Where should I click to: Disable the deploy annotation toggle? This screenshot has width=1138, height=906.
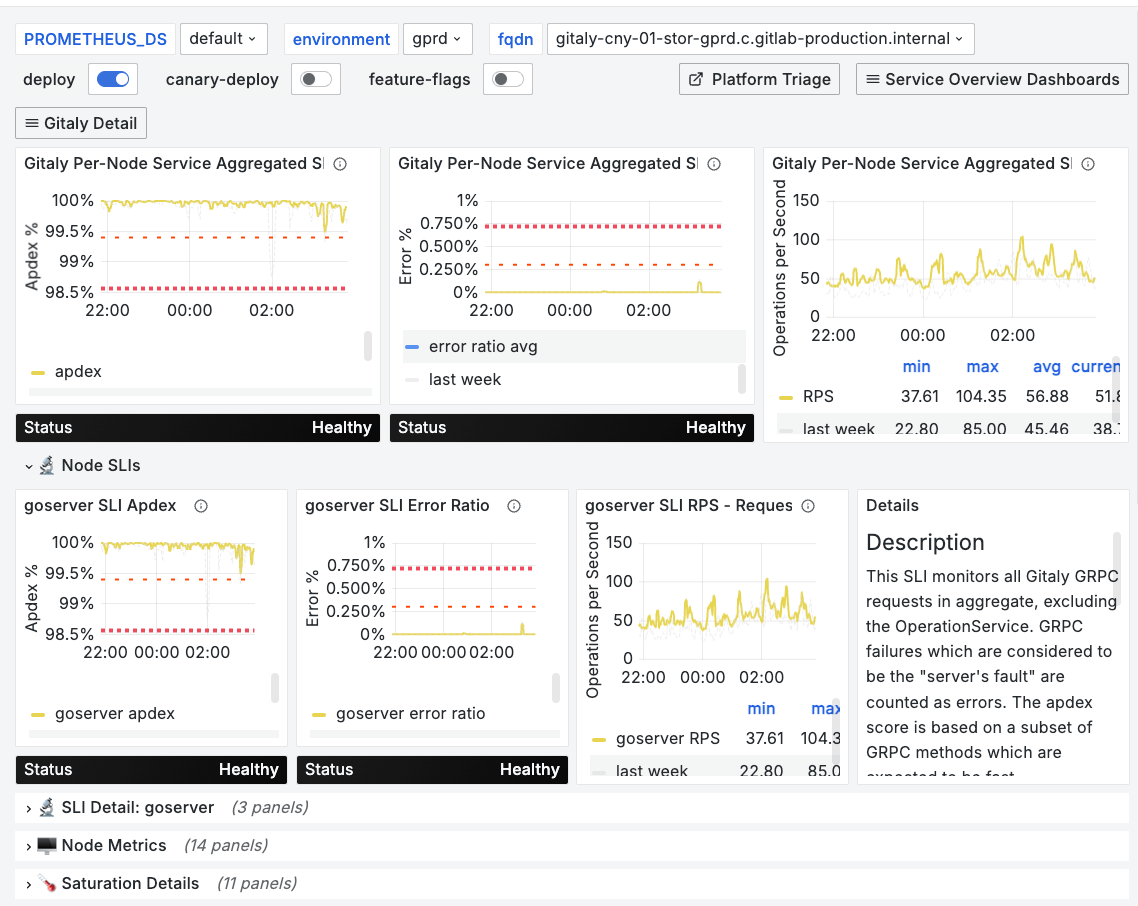113,79
